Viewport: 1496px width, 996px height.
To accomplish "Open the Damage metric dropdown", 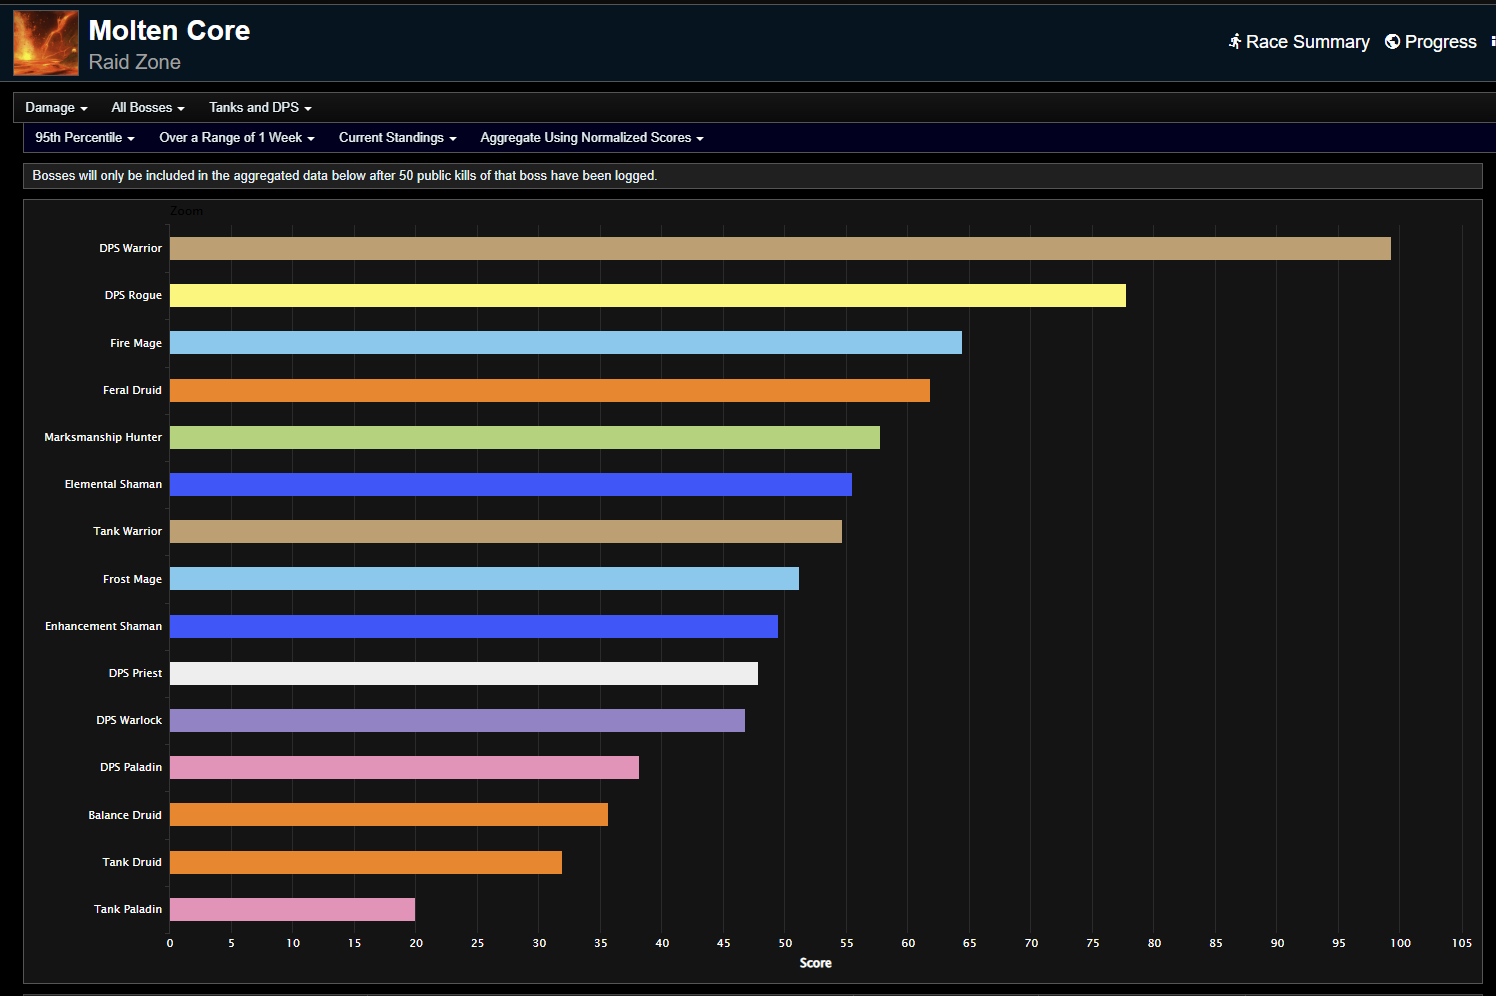I will coord(56,107).
